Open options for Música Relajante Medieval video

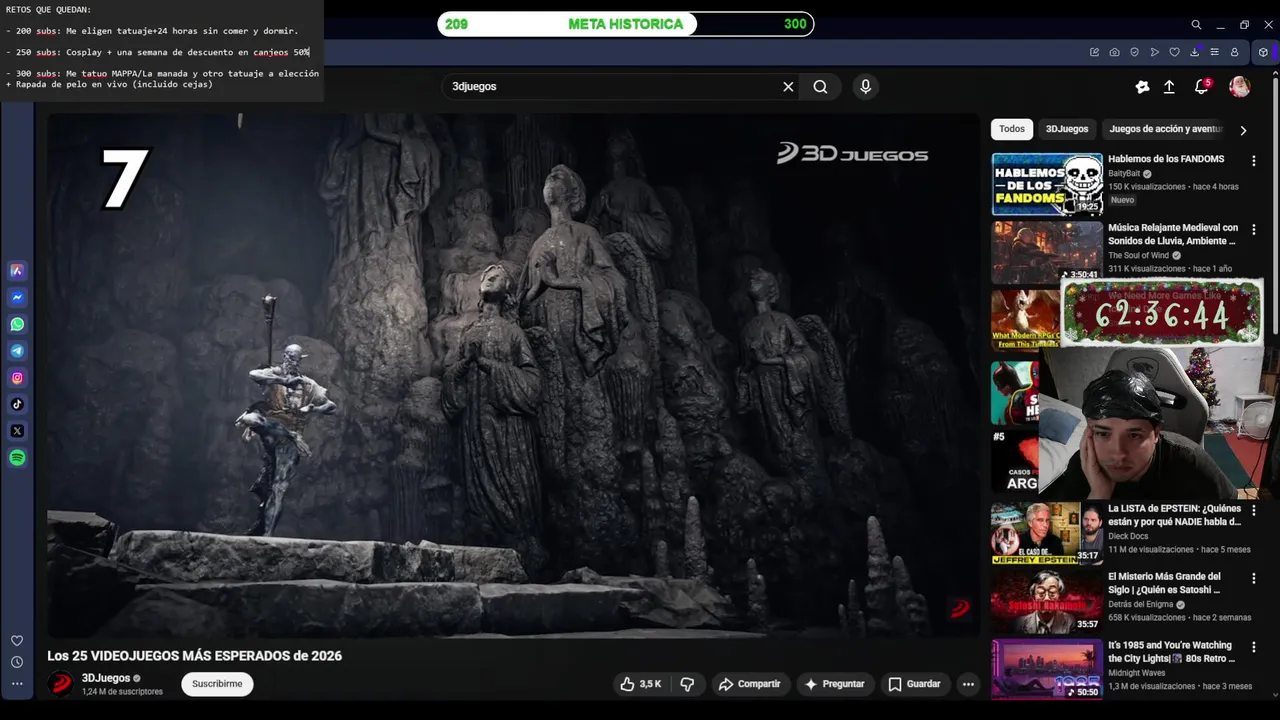(x=1253, y=230)
